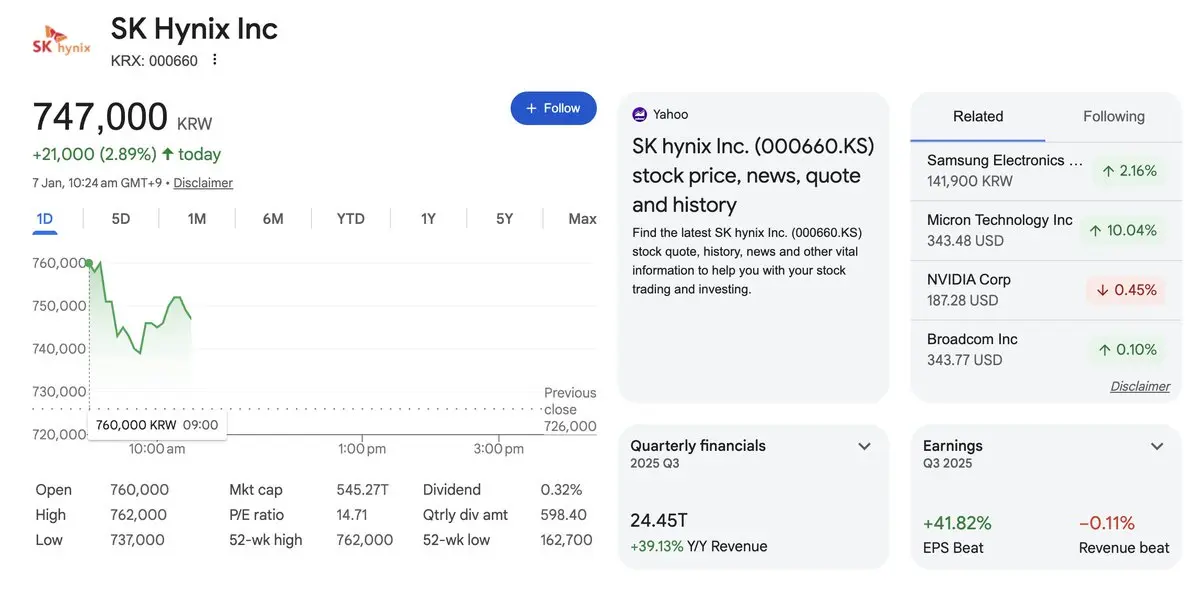Open the Disclaimer link under the price
Viewport: 1200px width, 590px height.
[203, 183]
